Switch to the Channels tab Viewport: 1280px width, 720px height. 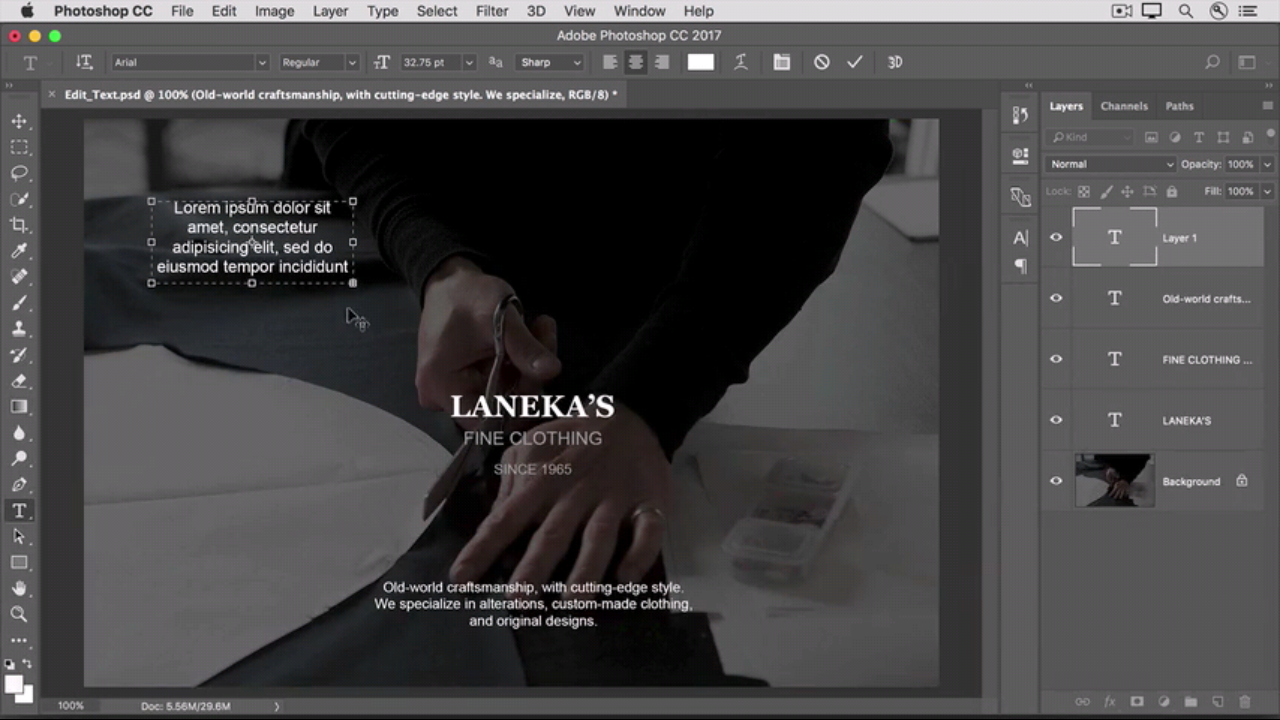(x=1124, y=106)
